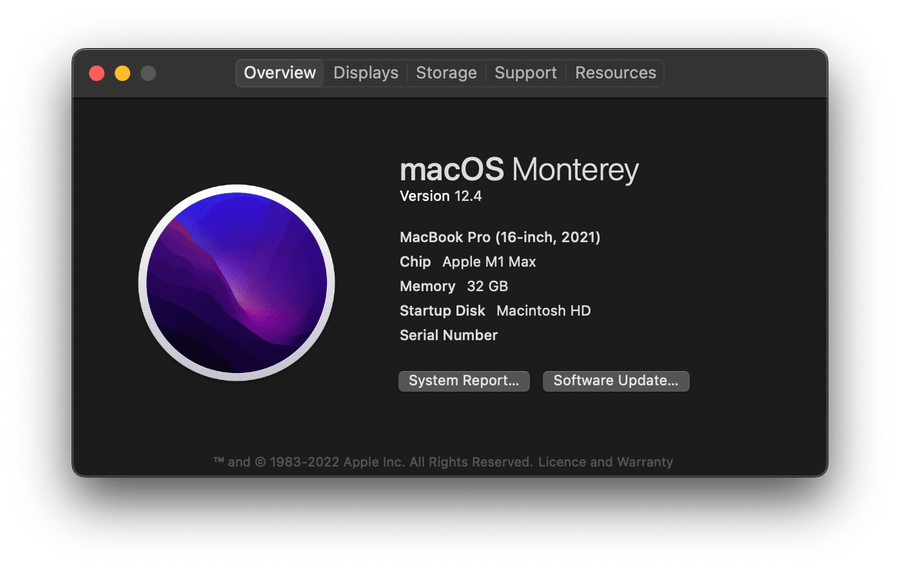
Task: Open the Licence and Warranty link
Action: pyautogui.click(x=606, y=462)
